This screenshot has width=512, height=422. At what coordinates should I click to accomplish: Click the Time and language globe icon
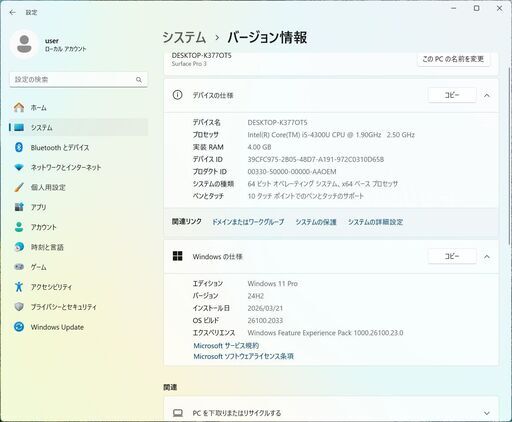click(19, 247)
